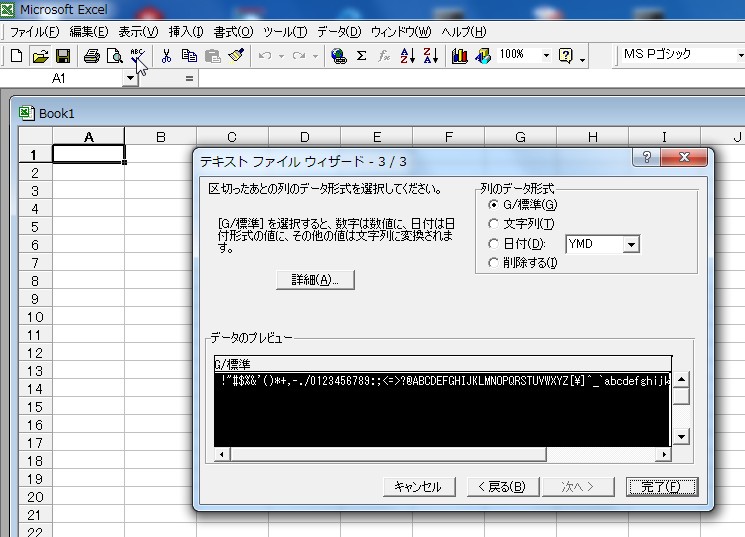Viewport: 745px width, 537px height.
Task: Select cell A1 in the worksheet
Action: (88, 154)
